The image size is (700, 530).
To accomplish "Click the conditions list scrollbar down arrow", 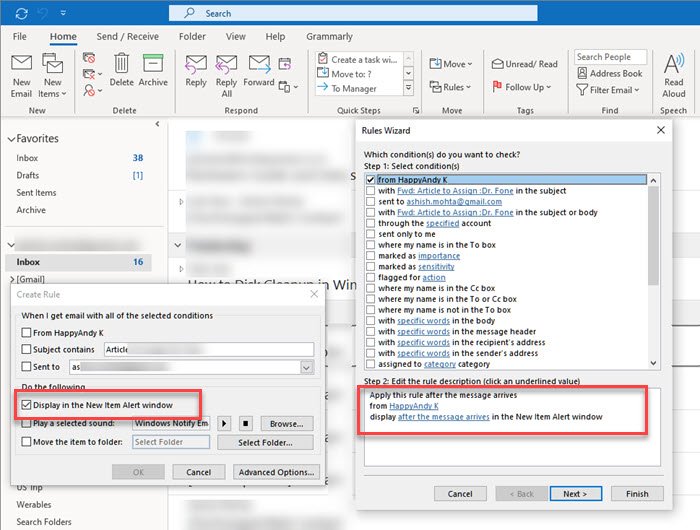I will click(653, 363).
